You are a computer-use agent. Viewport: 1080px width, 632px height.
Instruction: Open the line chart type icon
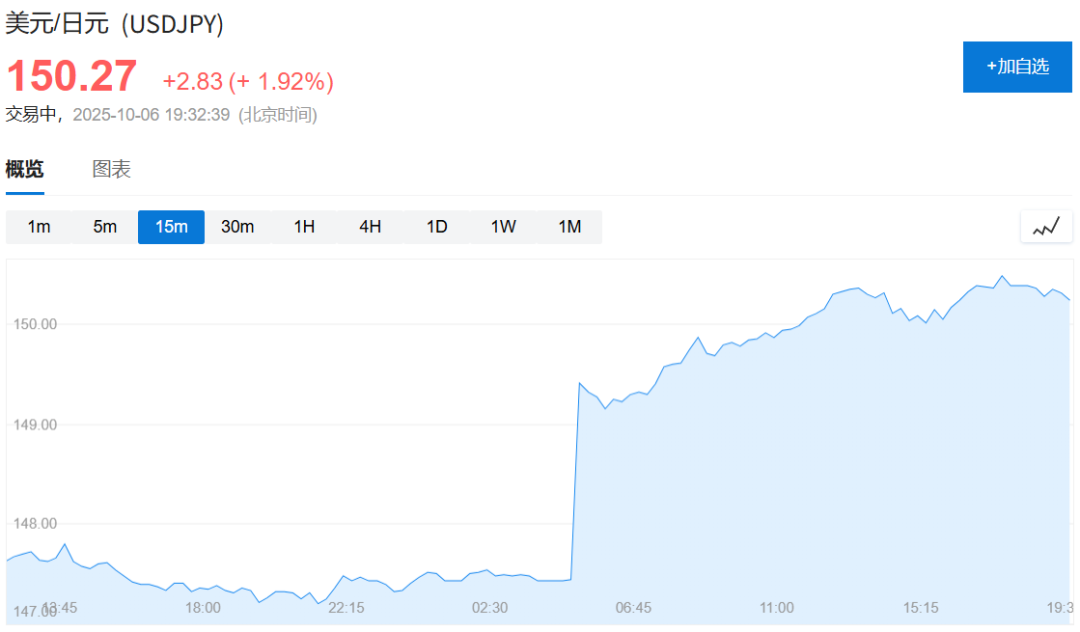point(1046,227)
